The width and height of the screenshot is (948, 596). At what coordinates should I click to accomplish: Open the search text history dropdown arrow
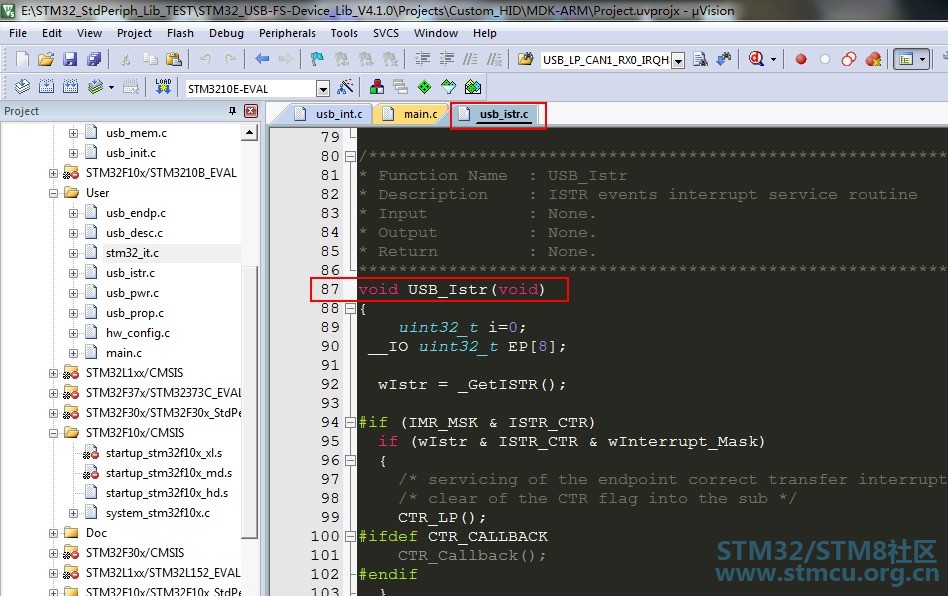678,60
